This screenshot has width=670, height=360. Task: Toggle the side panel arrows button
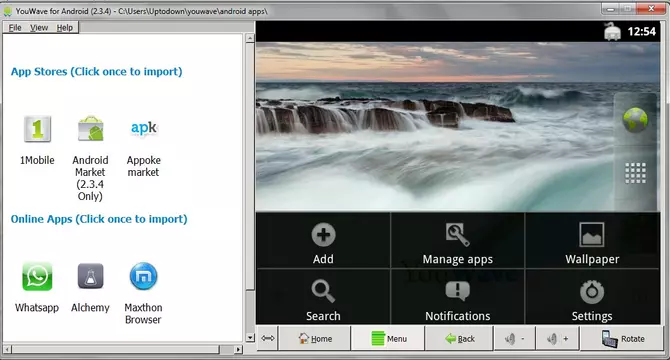pos(267,339)
